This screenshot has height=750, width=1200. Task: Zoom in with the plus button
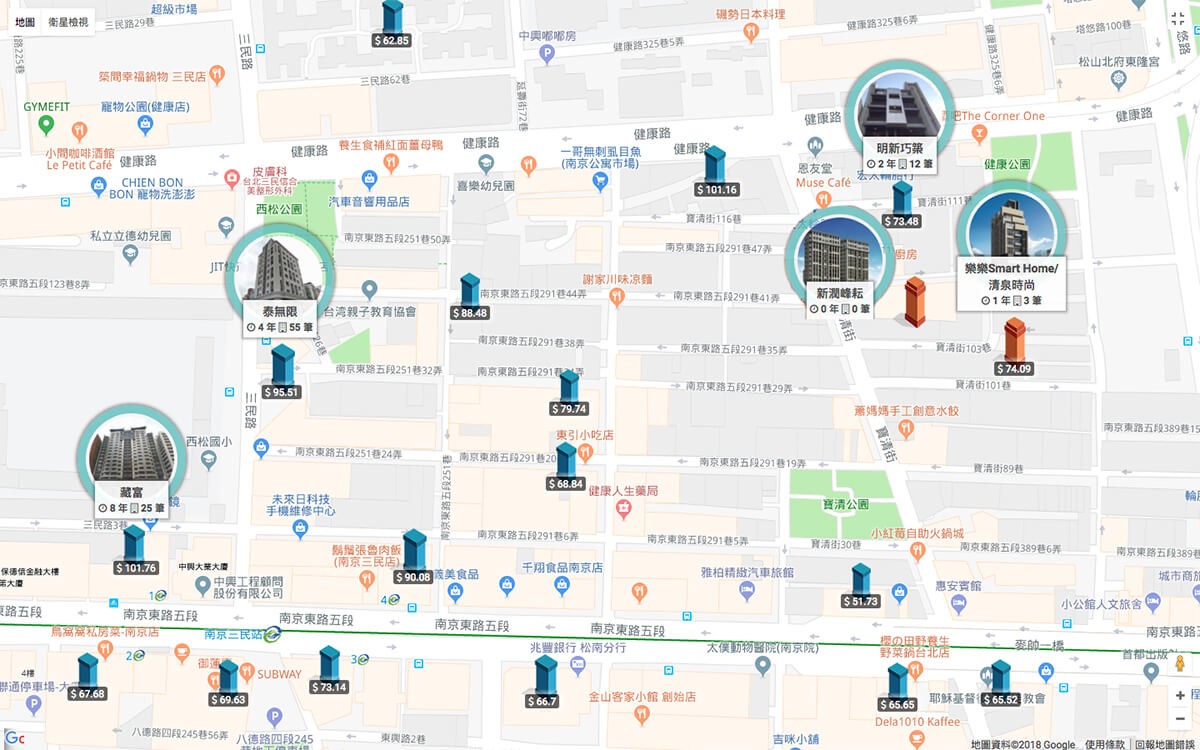point(1180,695)
